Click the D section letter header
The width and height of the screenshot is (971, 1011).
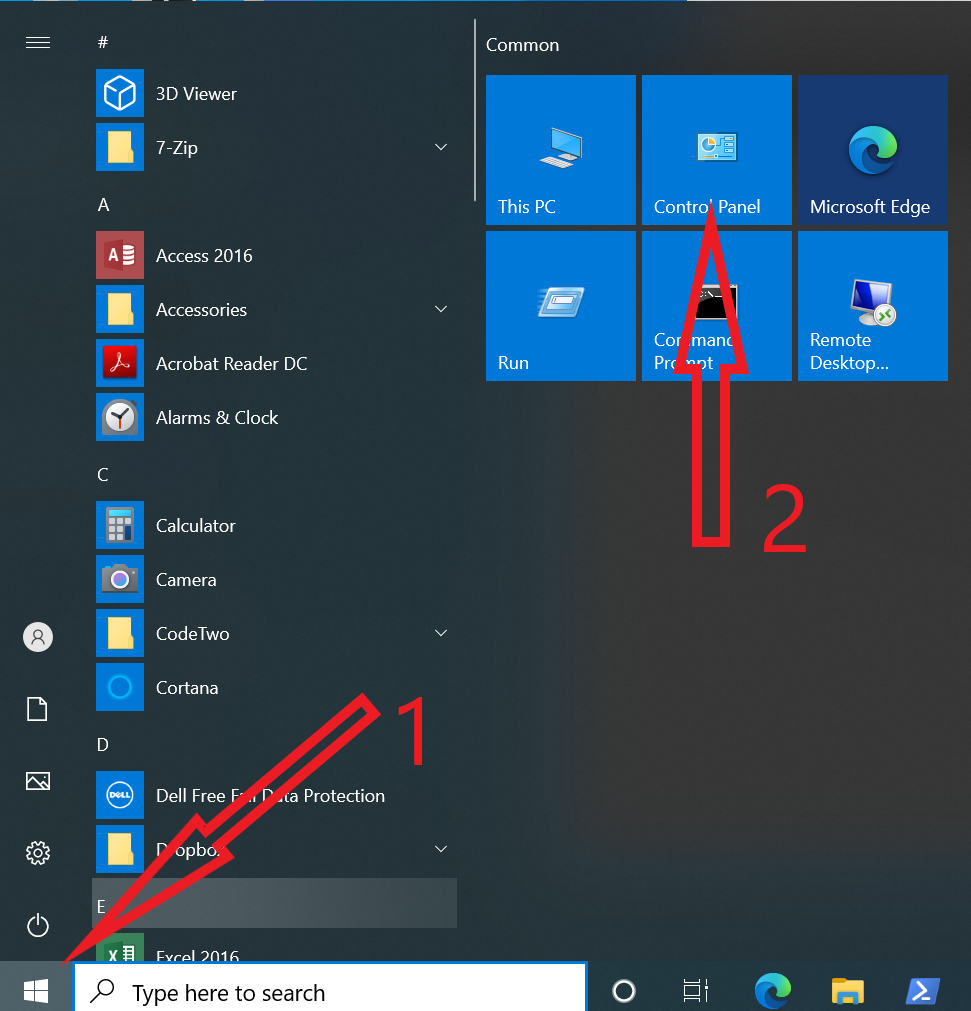(x=103, y=745)
